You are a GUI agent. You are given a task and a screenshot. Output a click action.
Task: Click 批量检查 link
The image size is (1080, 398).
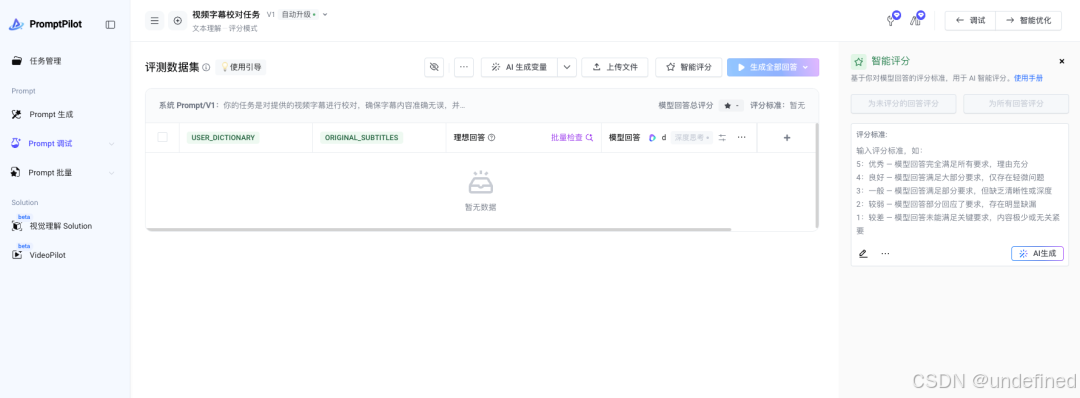[572, 138]
